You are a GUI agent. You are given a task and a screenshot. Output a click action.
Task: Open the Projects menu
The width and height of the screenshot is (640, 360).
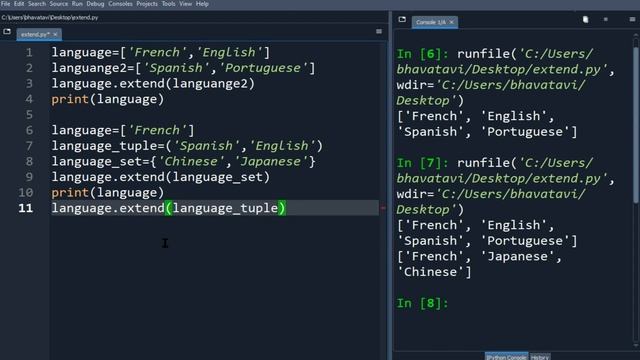(x=147, y=4)
